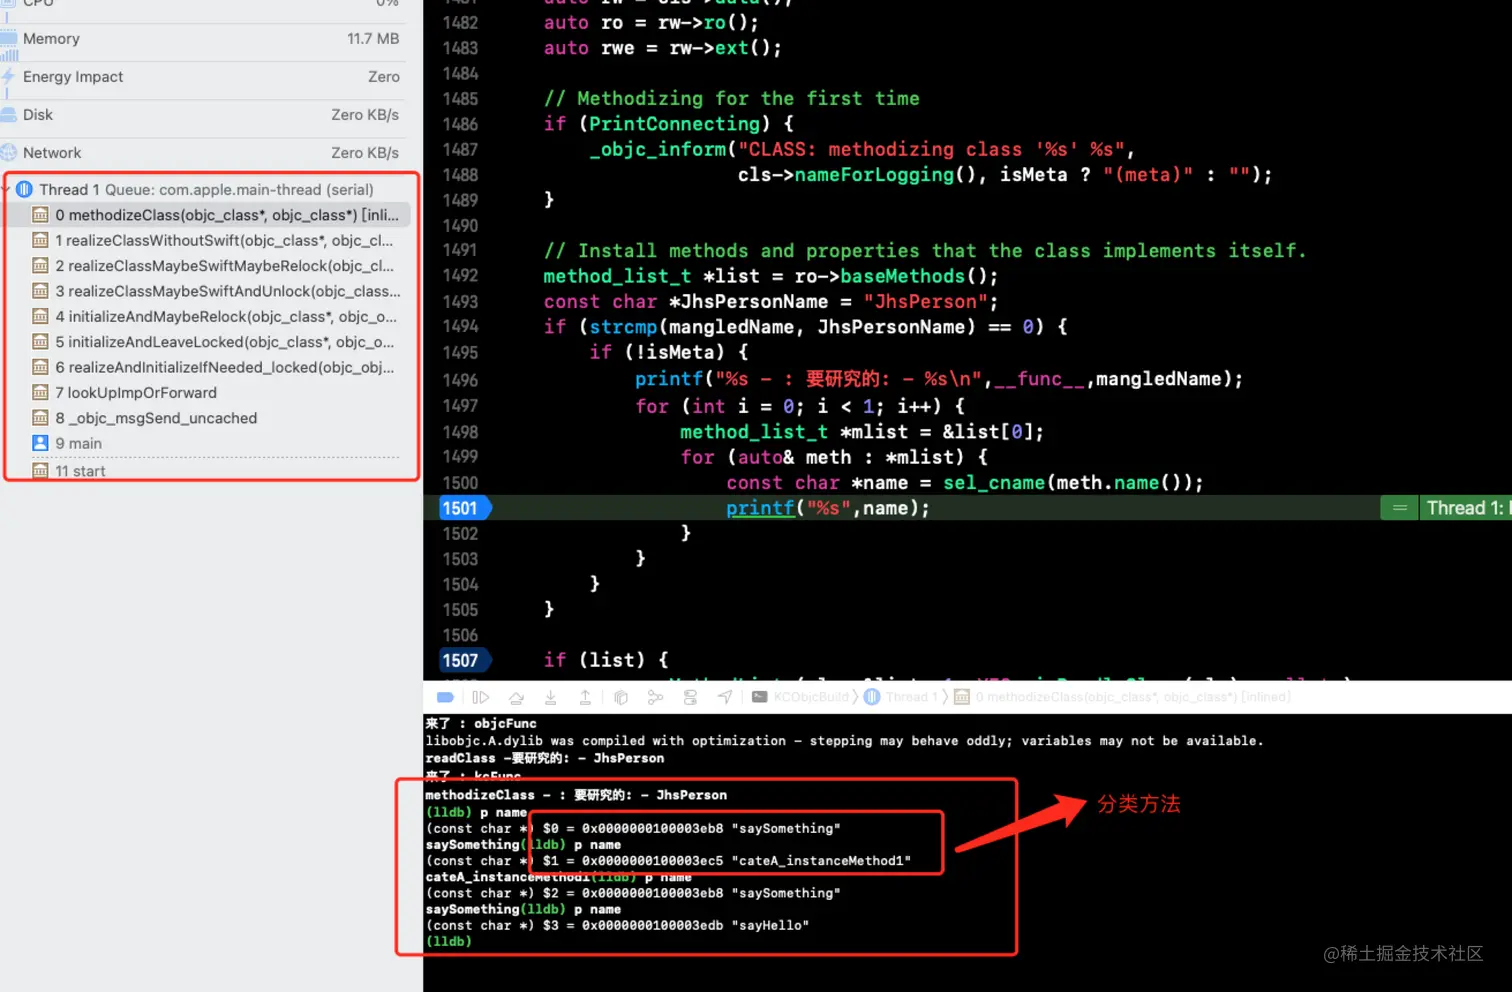1512x992 pixels.
Task: Click the Step Into icon
Action: [550, 697]
